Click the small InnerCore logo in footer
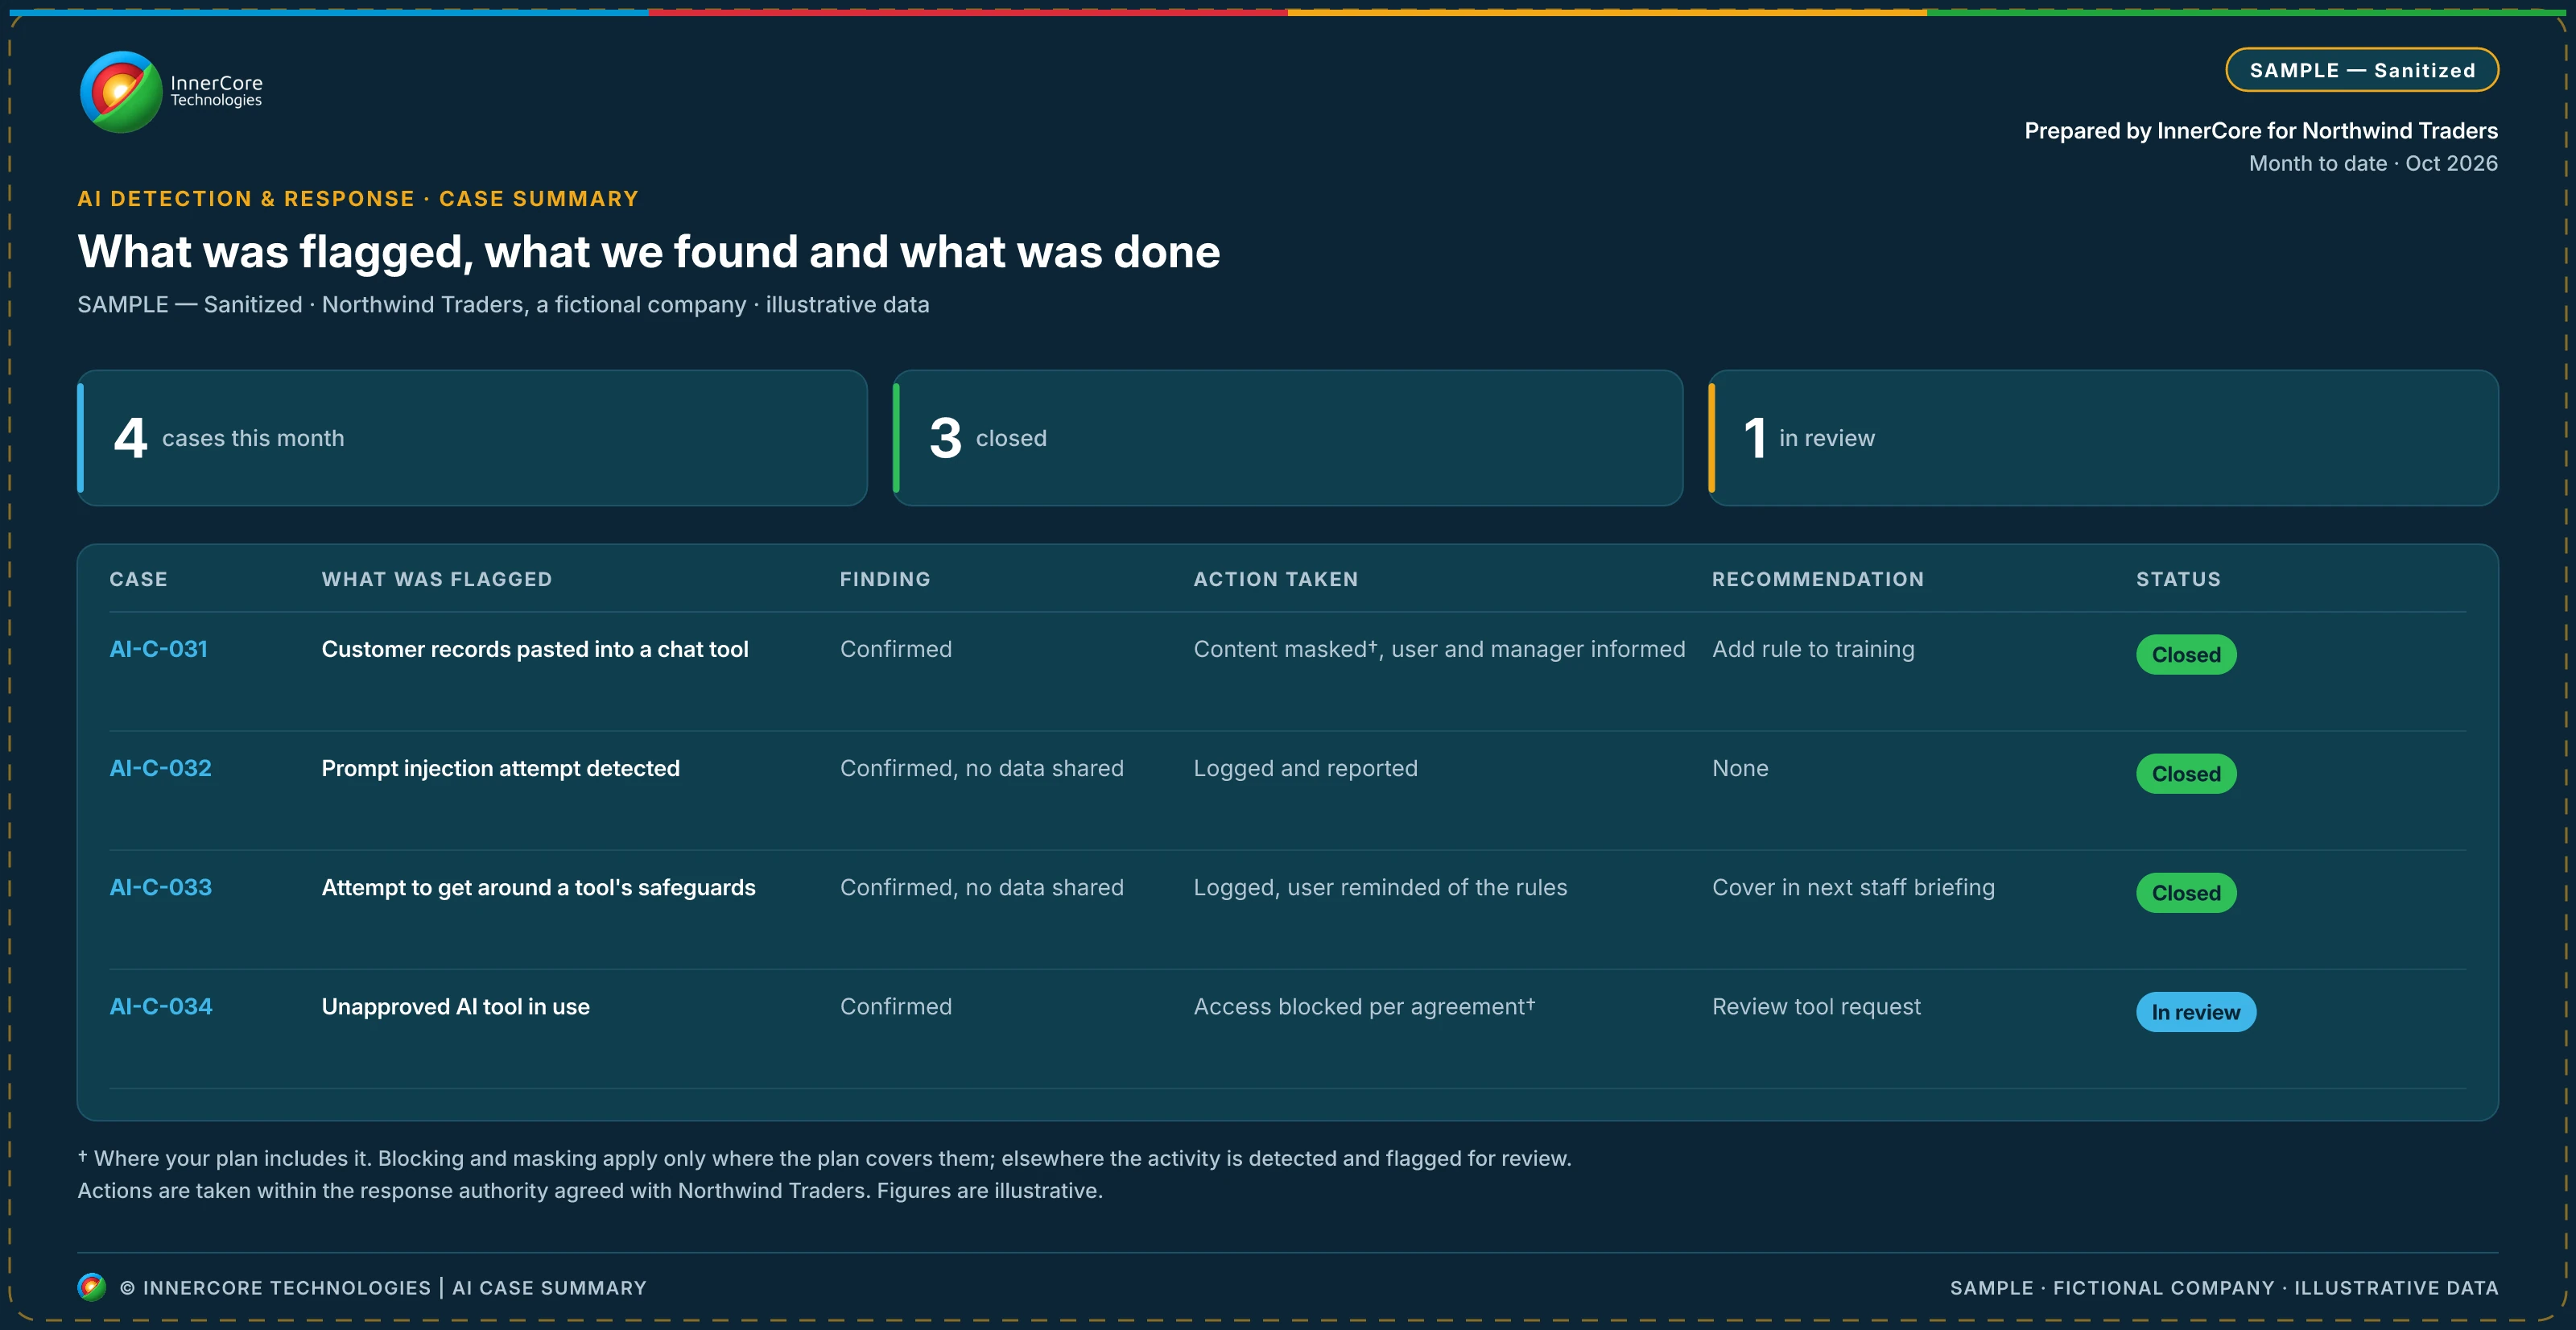 pyautogui.click(x=91, y=1287)
